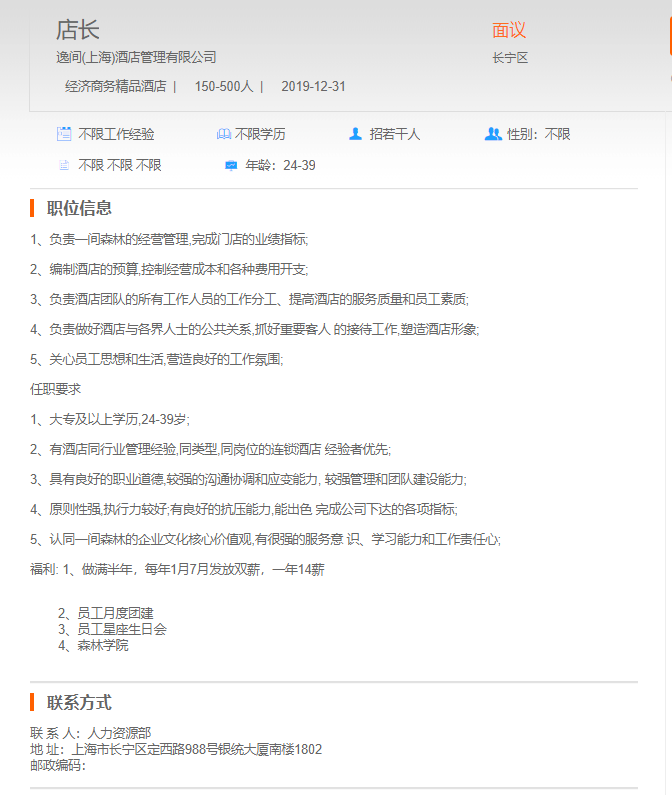Click the company address line 上海市长宁区定西路988号

point(176,749)
